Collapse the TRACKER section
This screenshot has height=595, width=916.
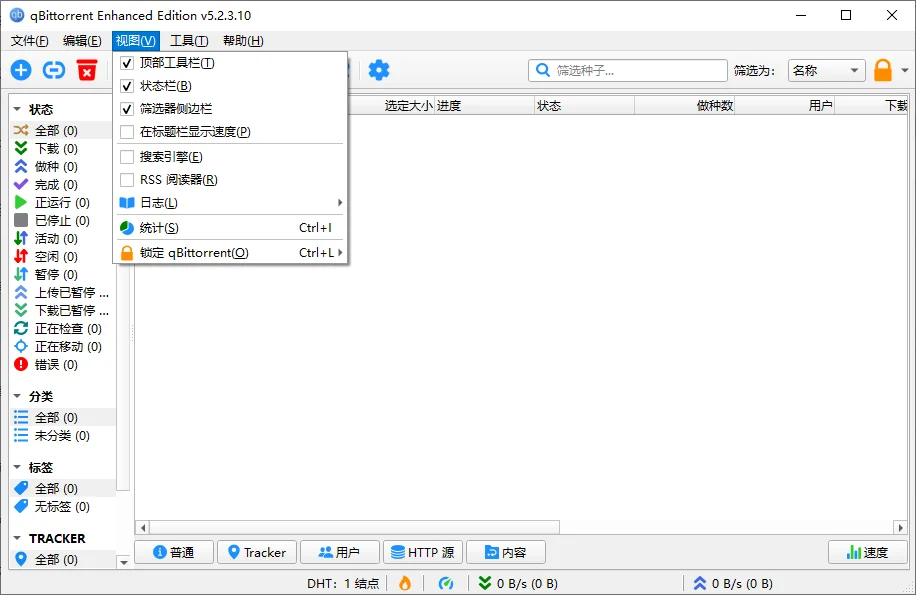pos(18,538)
